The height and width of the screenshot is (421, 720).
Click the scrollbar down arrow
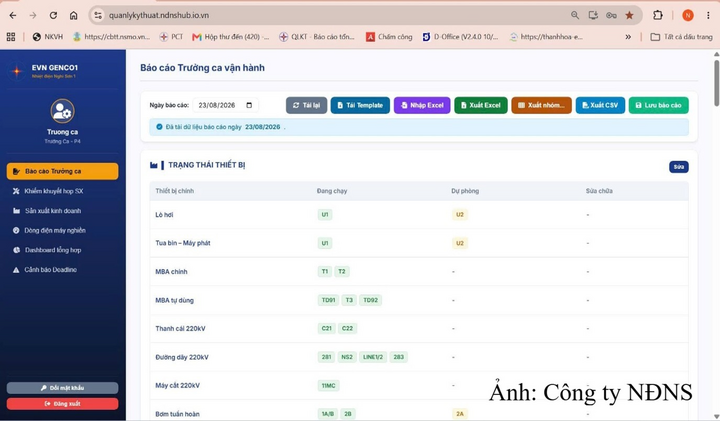[716, 417]
